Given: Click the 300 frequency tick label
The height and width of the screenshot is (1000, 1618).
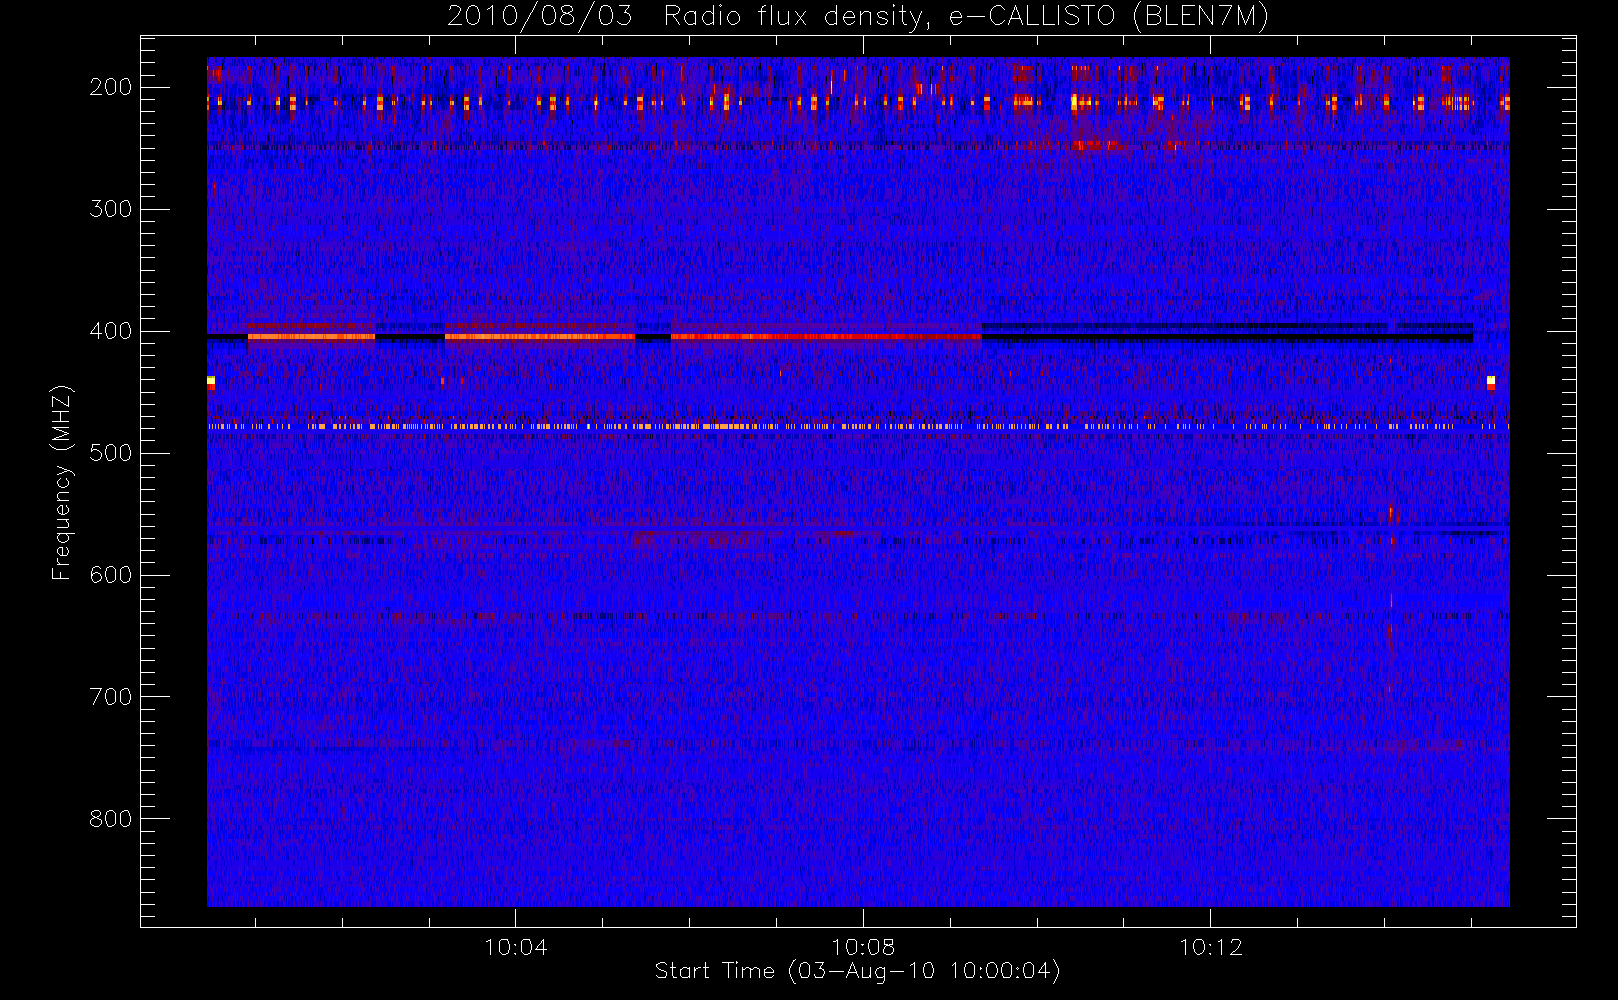Looking at the screenshot, I should [111, 209].
